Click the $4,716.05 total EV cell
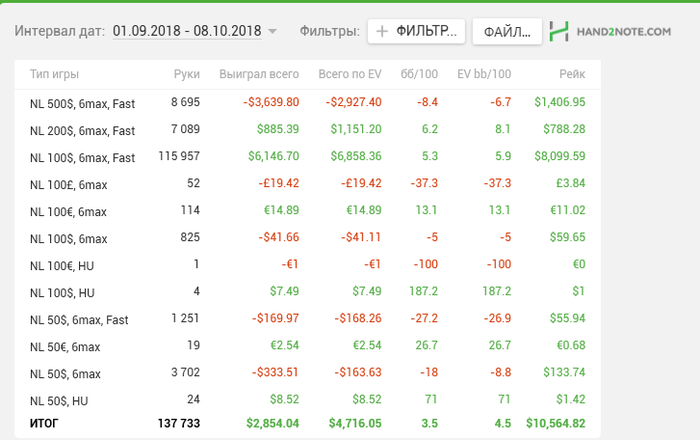 click(355, 423)
